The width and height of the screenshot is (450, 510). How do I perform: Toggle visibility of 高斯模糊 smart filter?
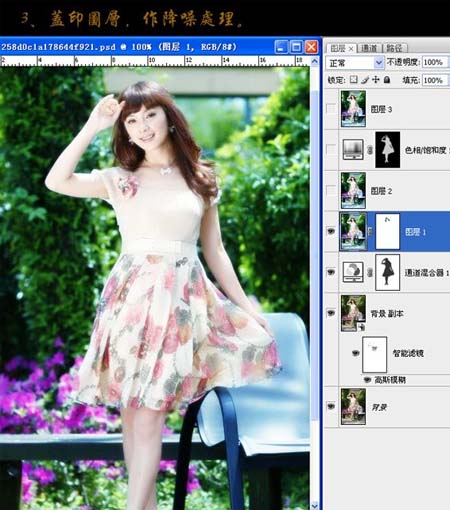pos(367,380)
